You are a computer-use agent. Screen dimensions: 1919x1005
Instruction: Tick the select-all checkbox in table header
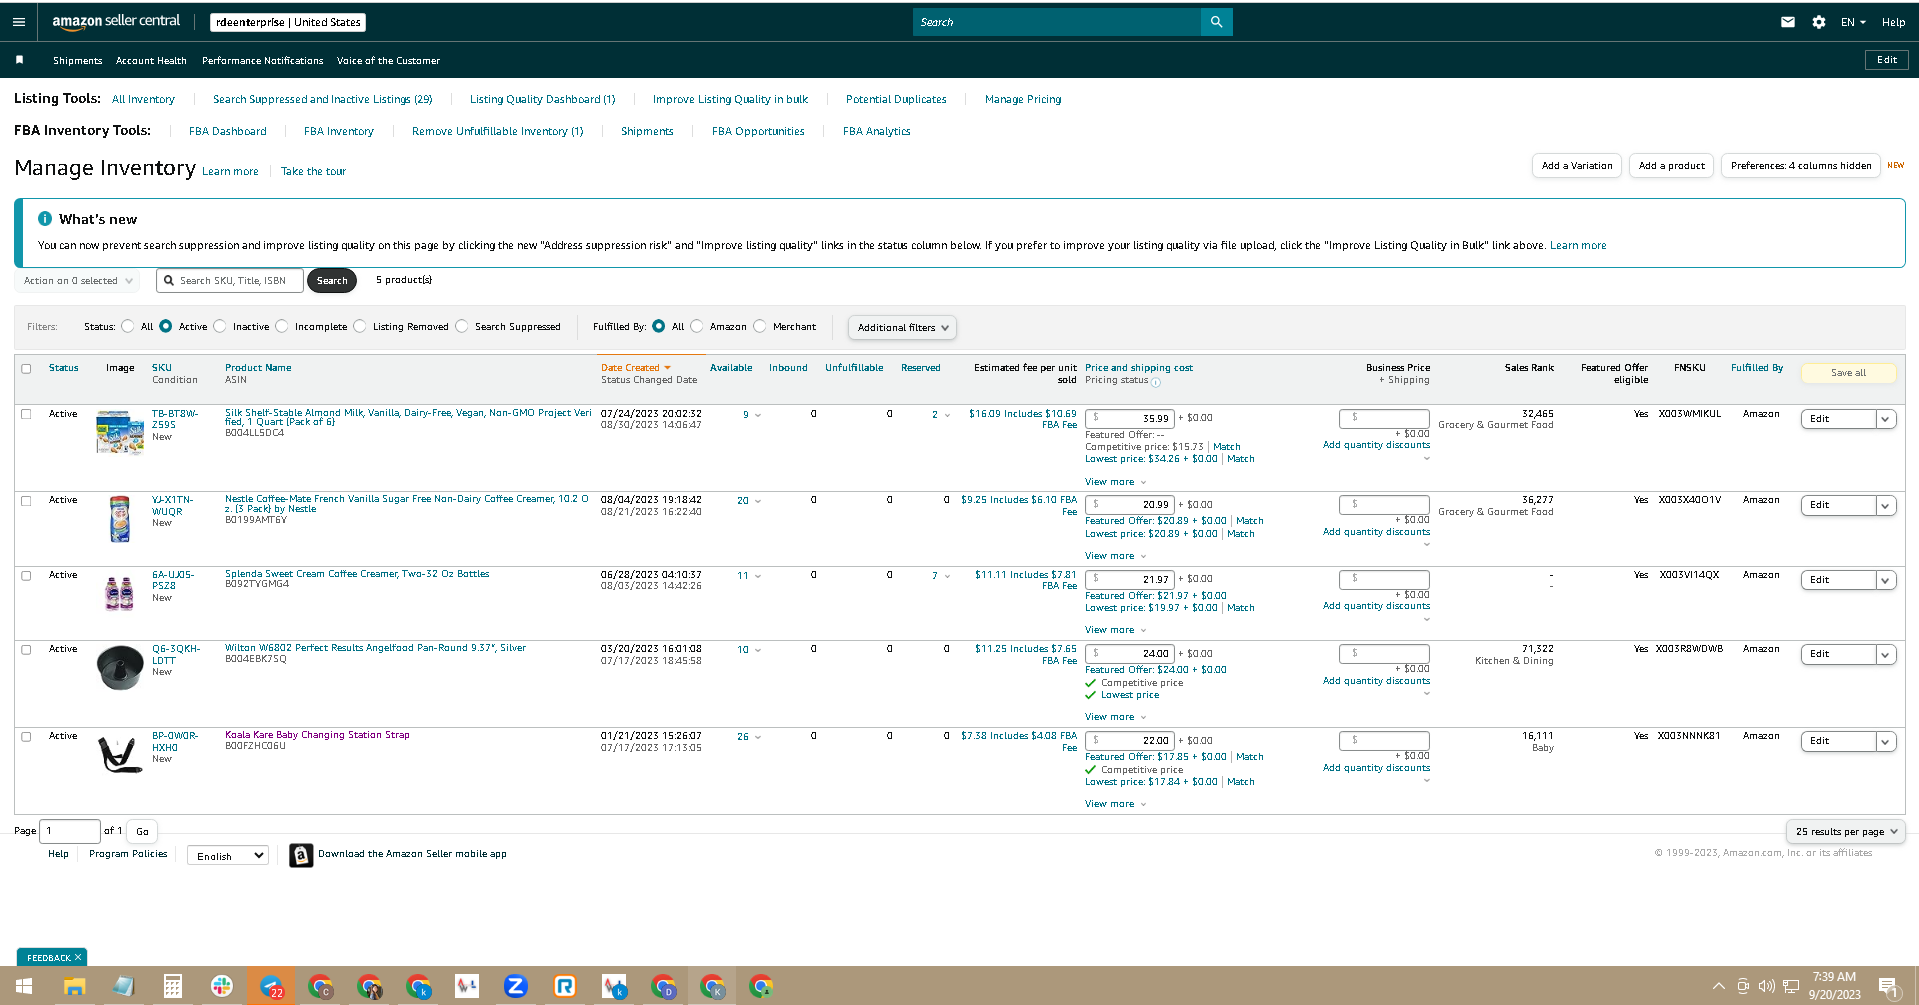tap(26, 369)
